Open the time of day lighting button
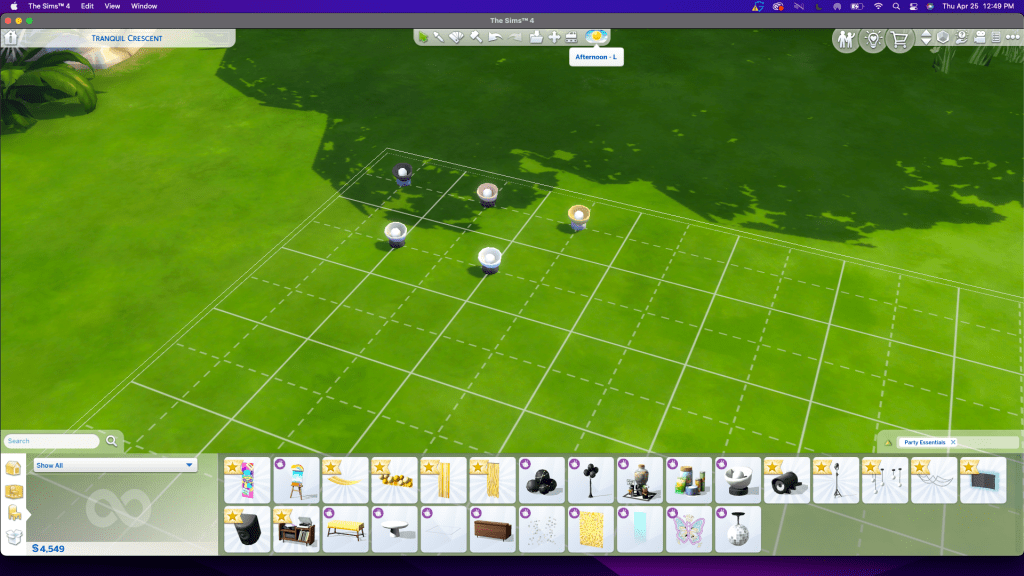Viewport: 1024px width, 576px height. coord(596,37)
